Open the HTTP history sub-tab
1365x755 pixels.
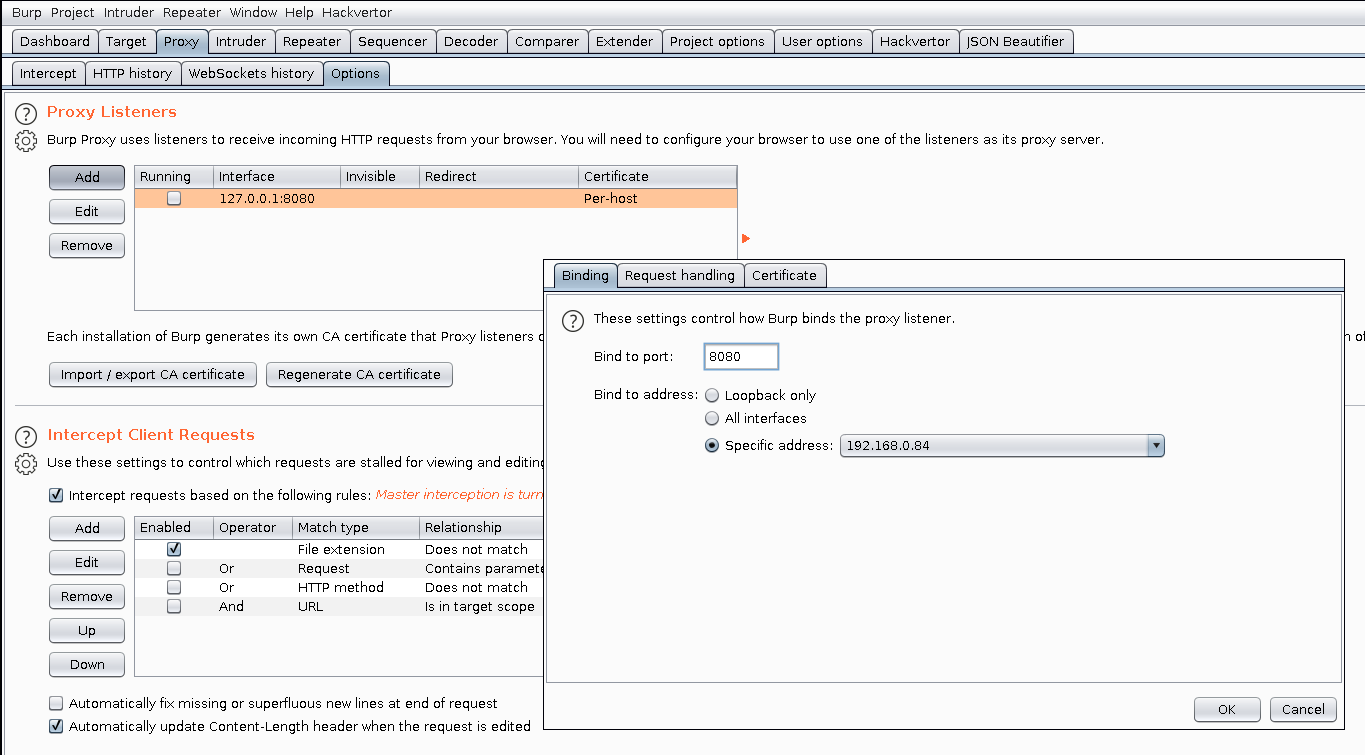coord(133,73)
